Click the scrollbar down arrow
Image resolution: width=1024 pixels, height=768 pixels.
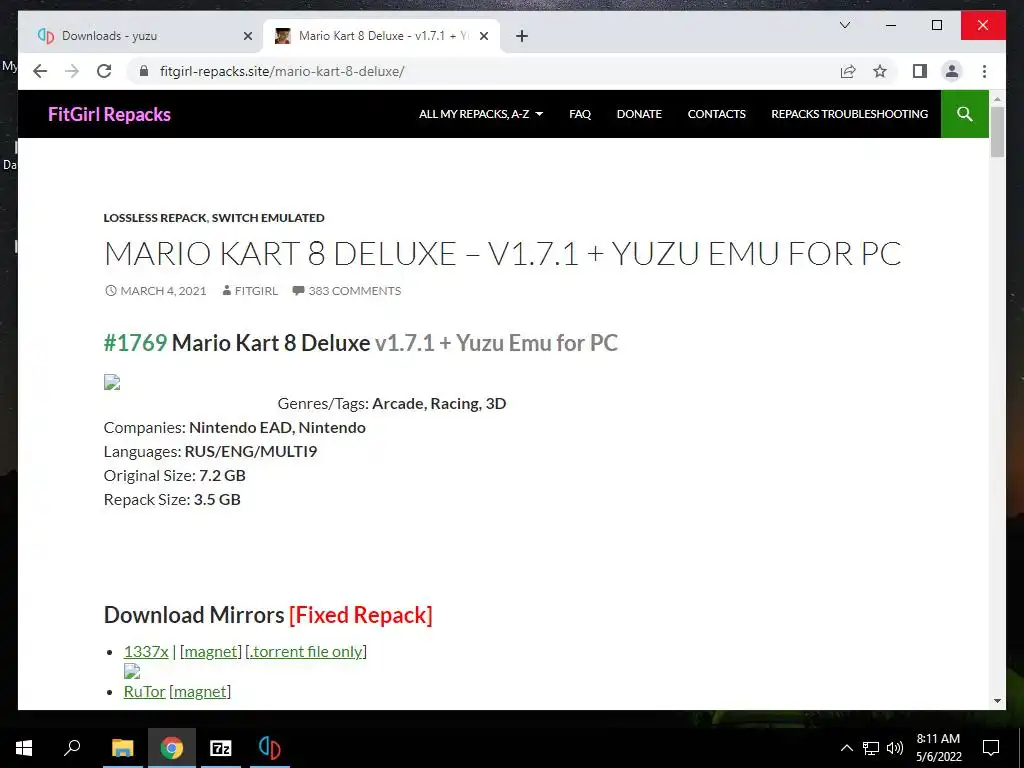997,701
